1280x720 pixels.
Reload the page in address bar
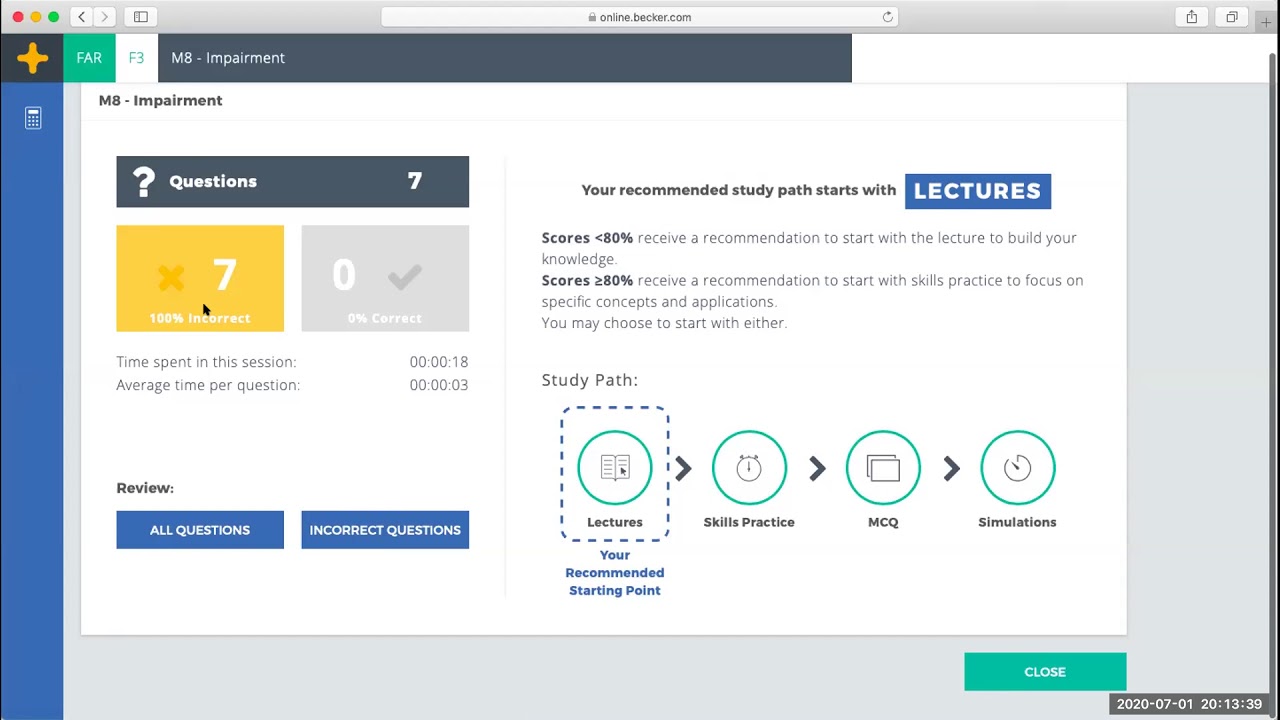pos(887,17)
